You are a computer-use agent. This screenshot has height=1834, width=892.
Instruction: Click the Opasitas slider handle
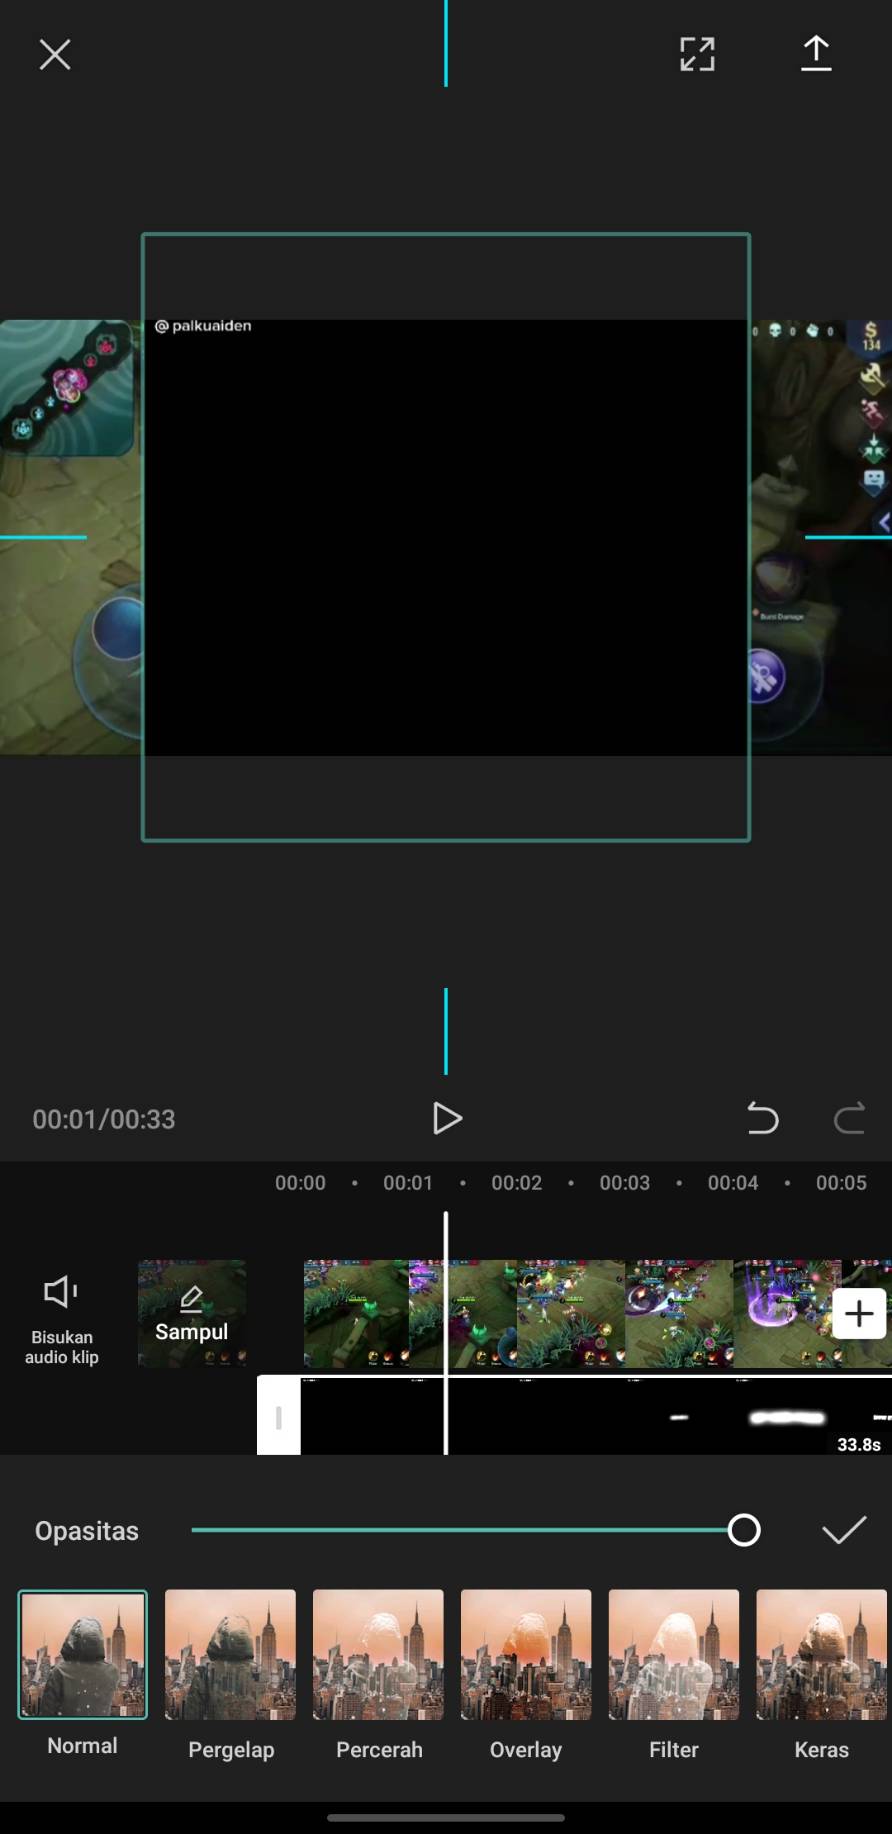point(744,1530)
